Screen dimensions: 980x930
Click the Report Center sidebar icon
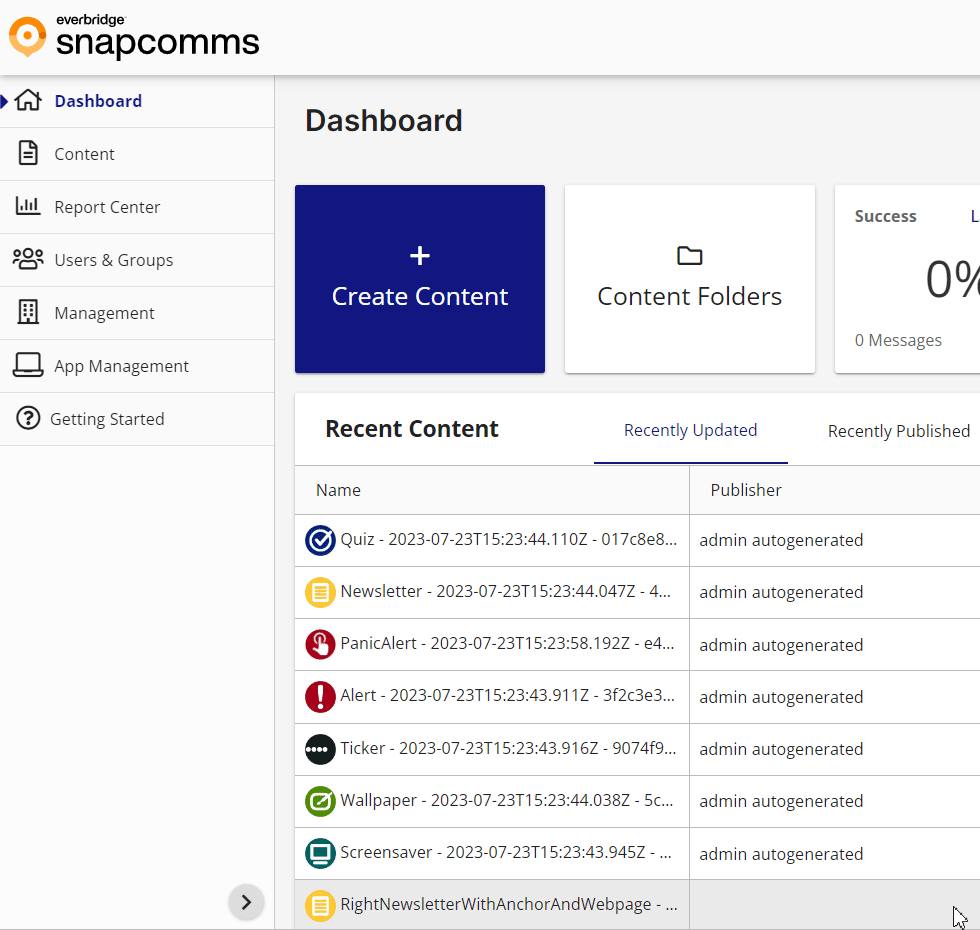[x=28, y=206]
